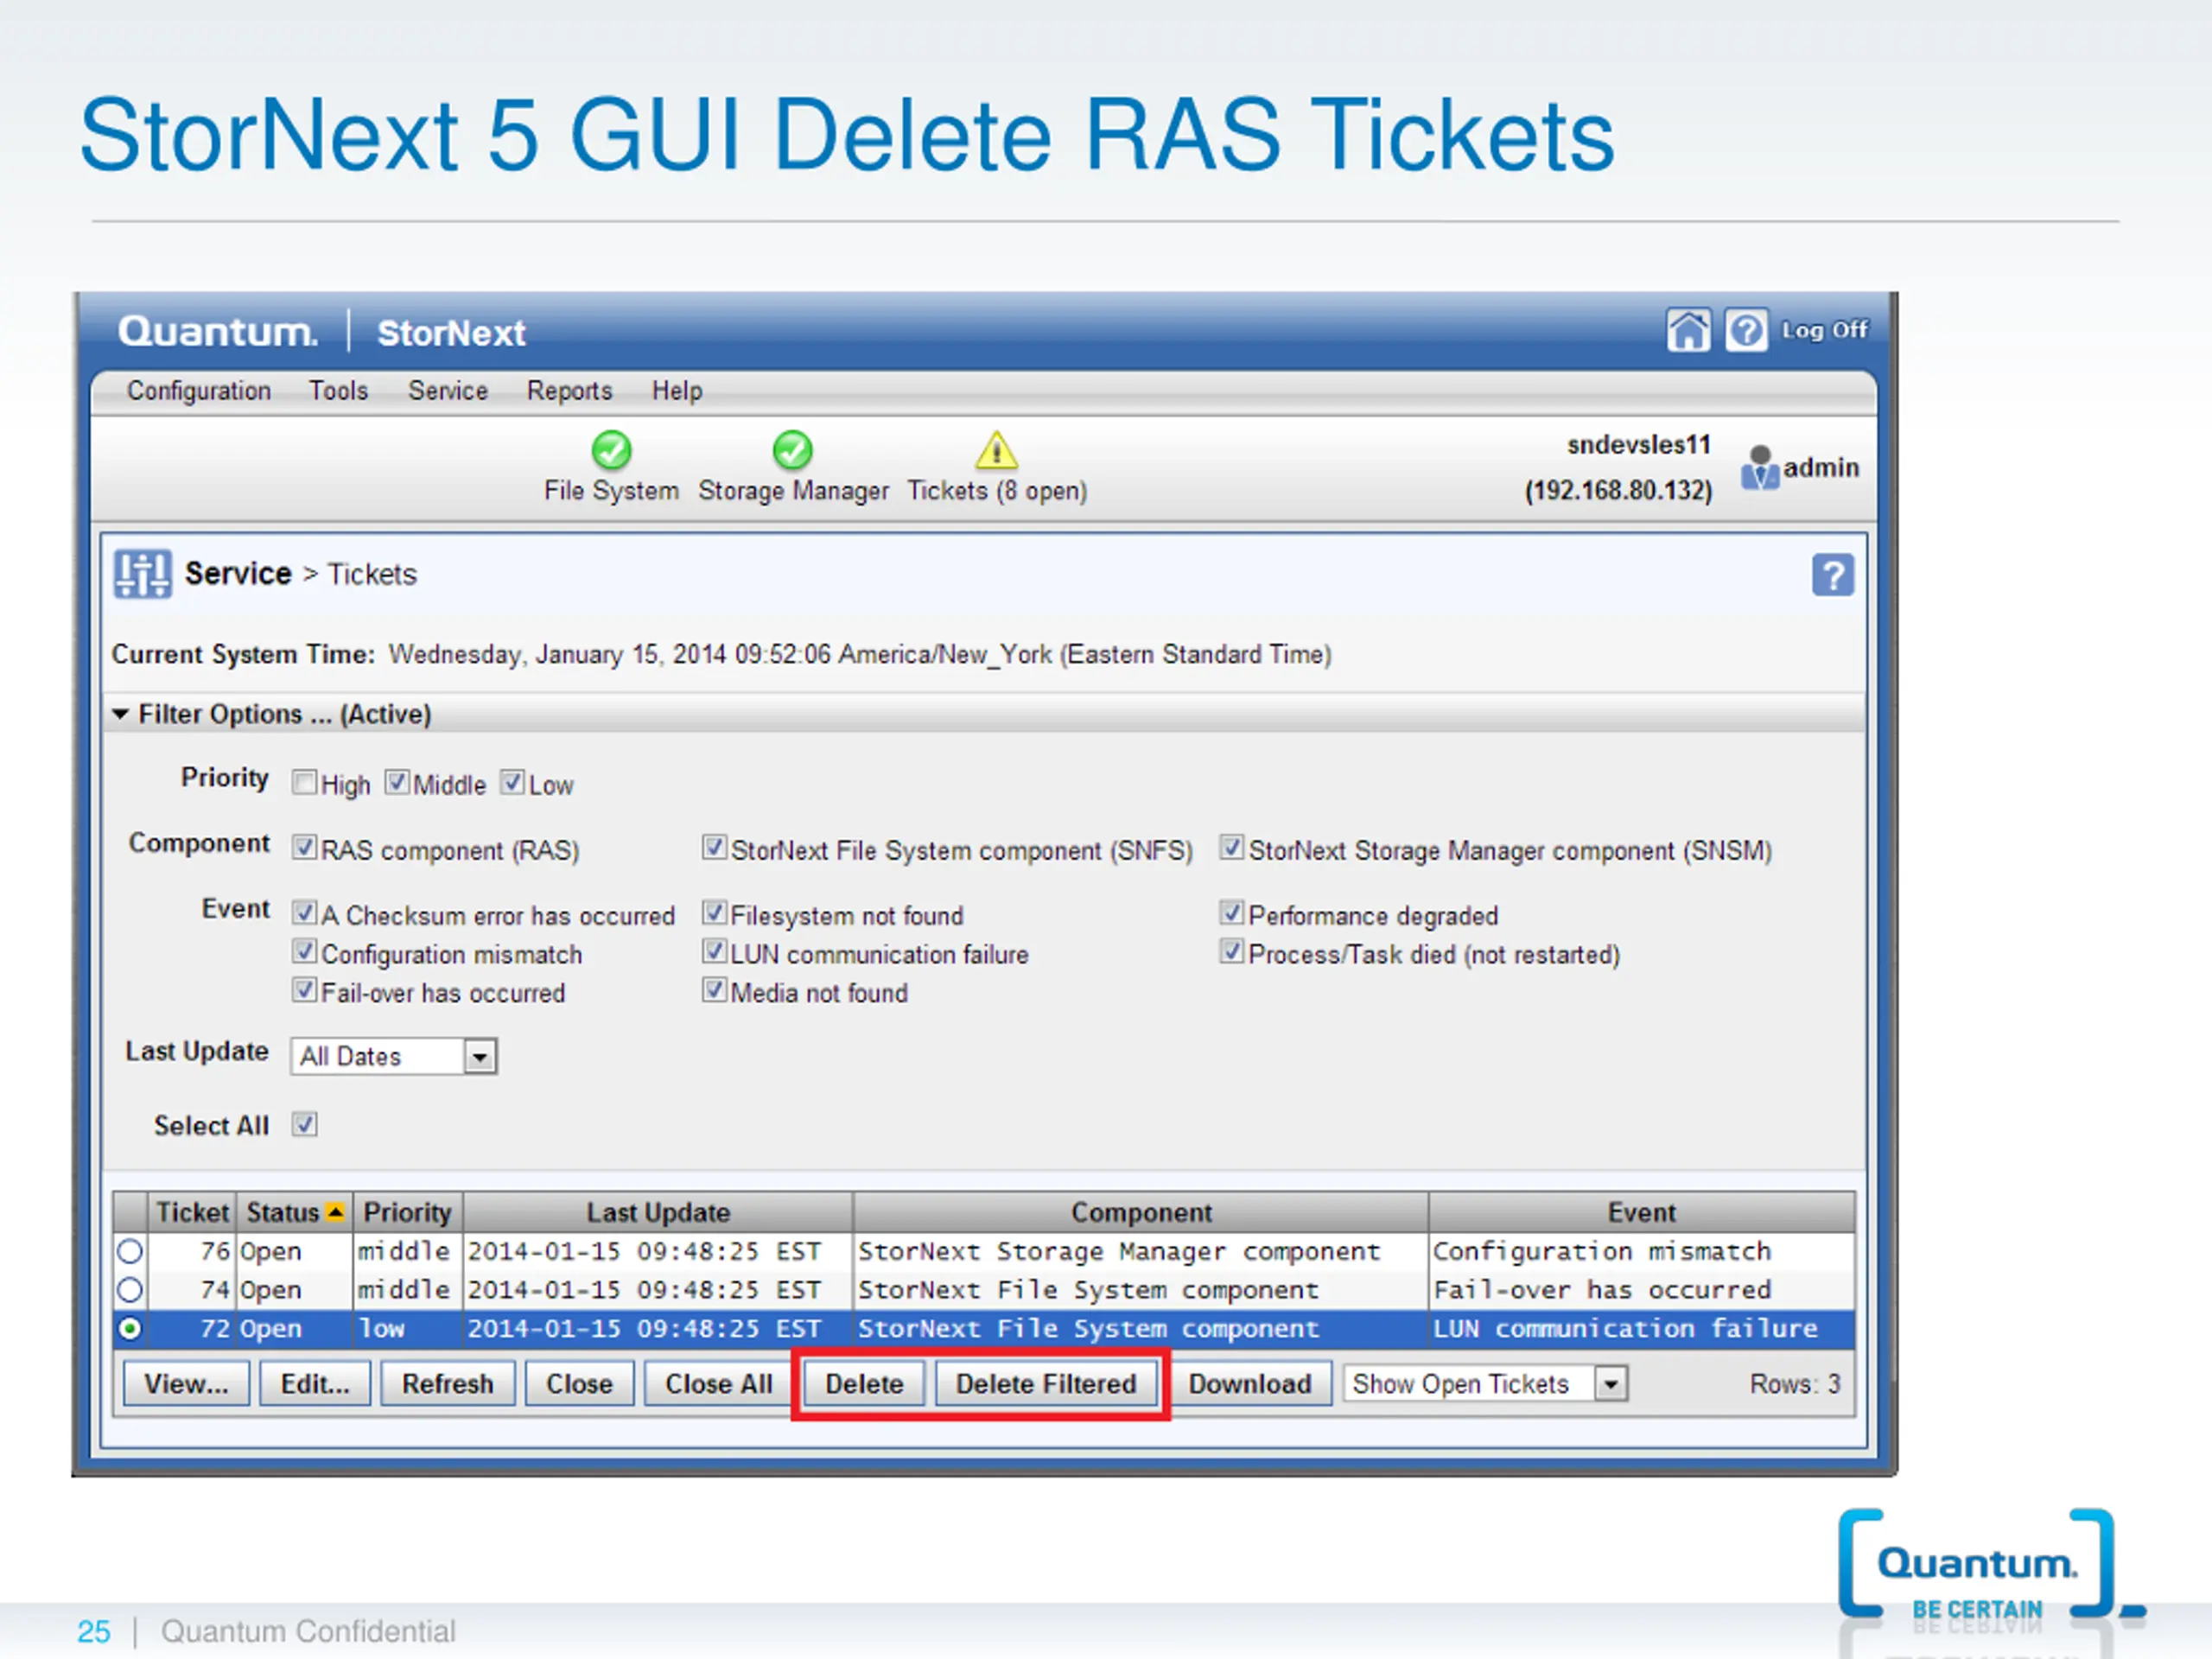Uncheck the Low priority checkbox
The width and height of the screenshot is (2212, 1659).
click(512, 782)
